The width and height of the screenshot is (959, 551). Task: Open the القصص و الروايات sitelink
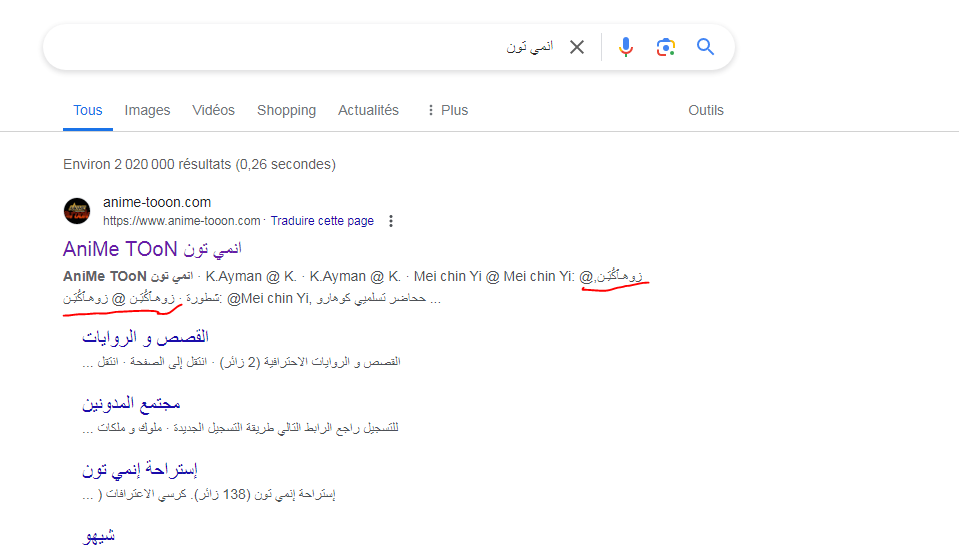click(146, 337)
